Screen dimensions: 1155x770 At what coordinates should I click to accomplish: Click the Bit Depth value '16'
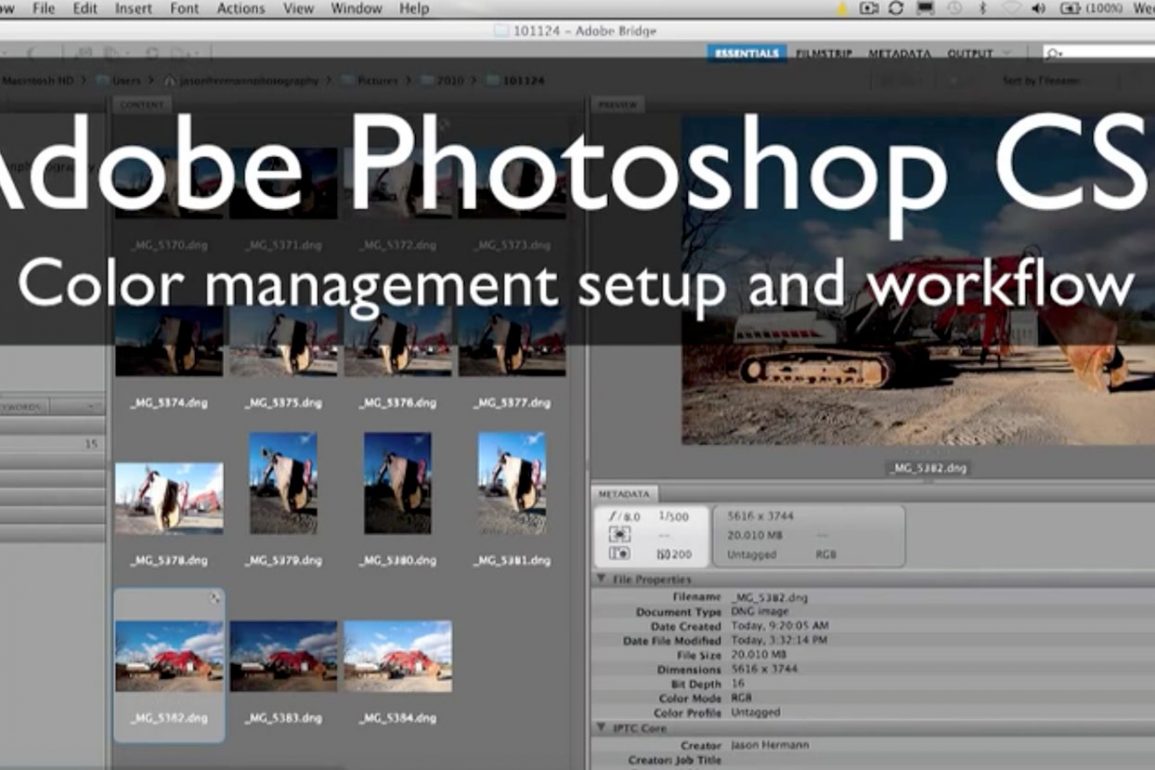[737, 683]
